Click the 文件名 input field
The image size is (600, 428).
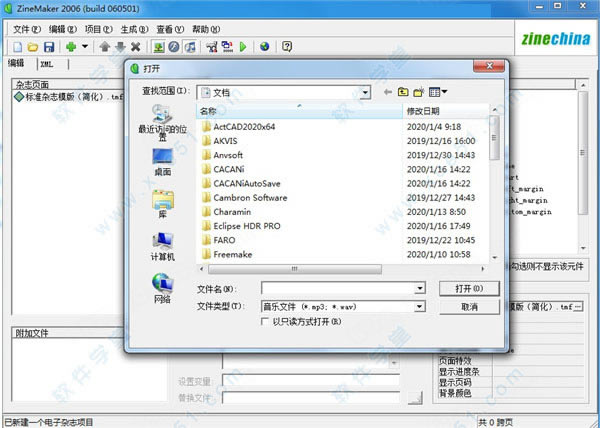[338, 288]
